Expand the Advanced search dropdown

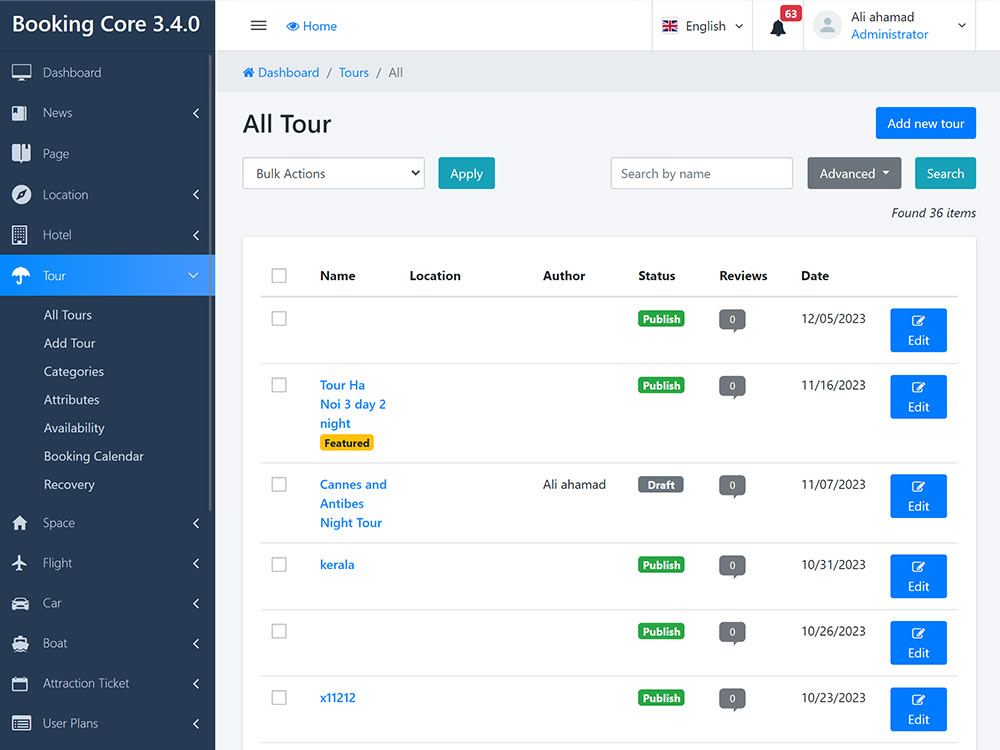click(854, 172)
